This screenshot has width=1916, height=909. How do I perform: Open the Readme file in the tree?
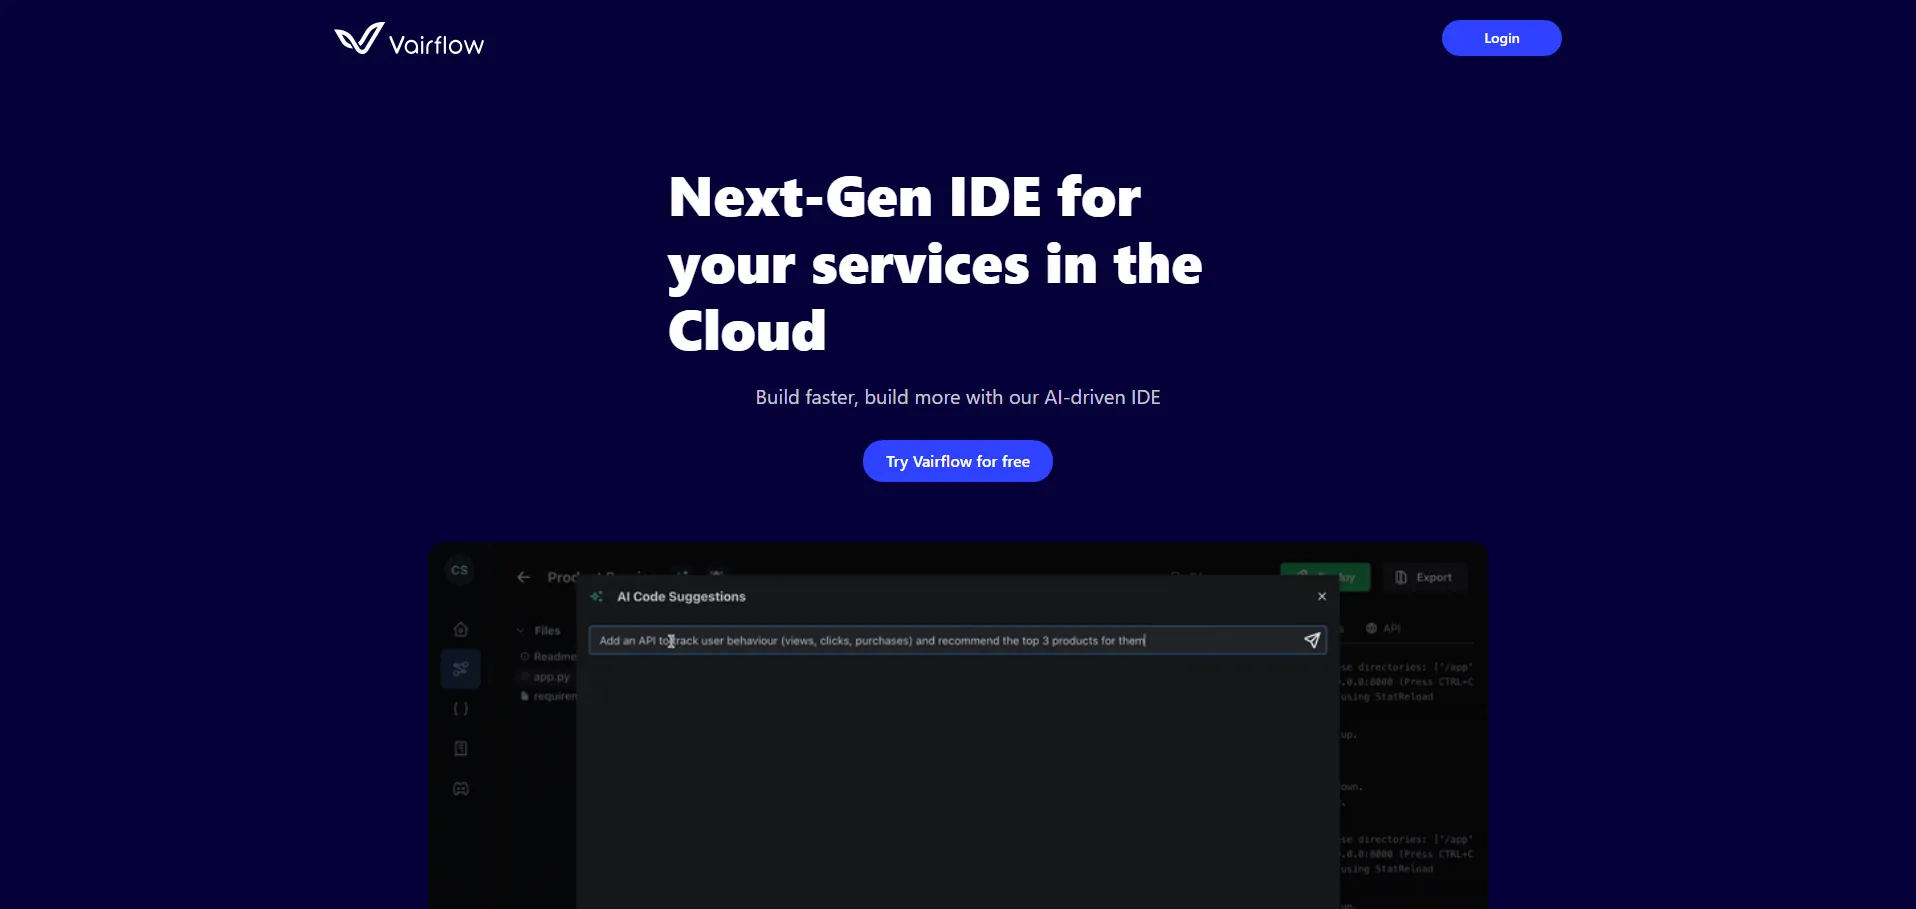click(553, 657)
